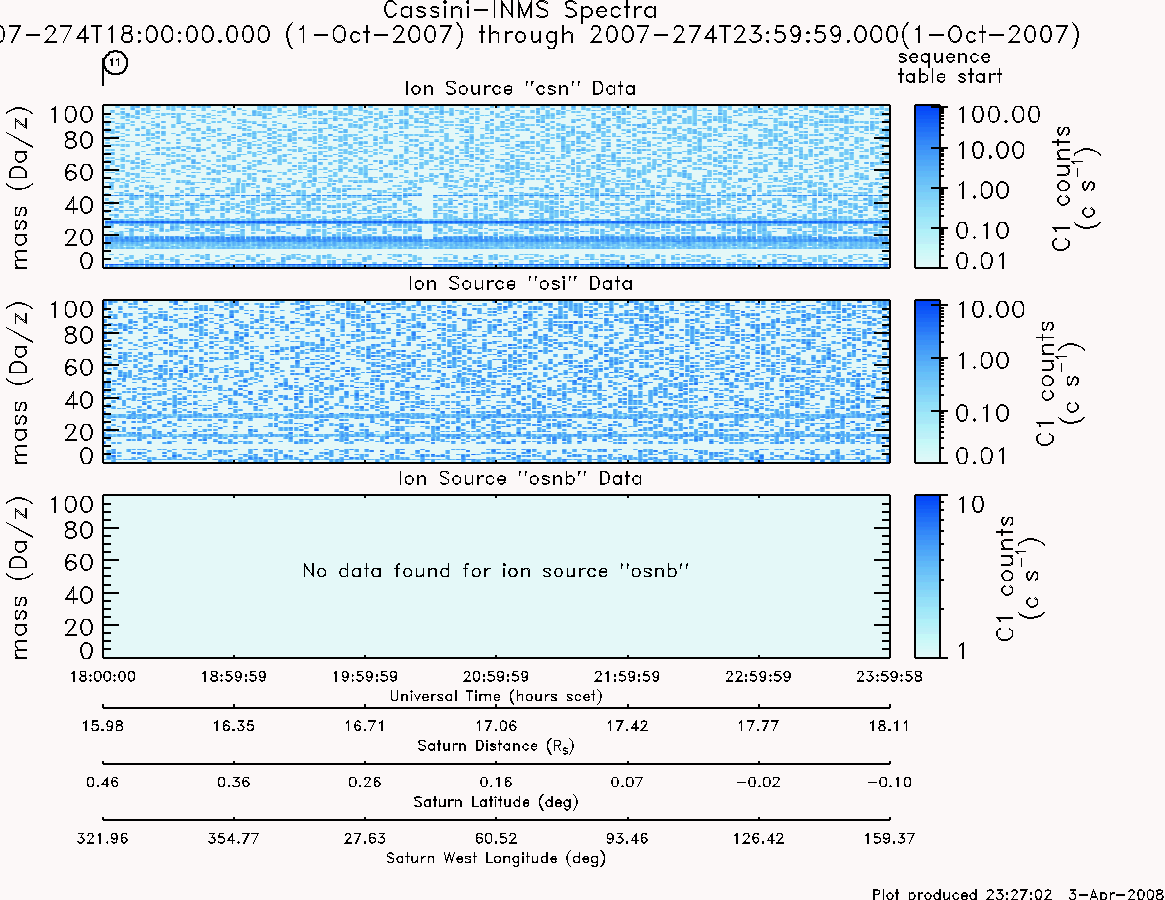Click the Saturn distance value 18.11
Screen dimensions: 1165x900
coord(889,726)
